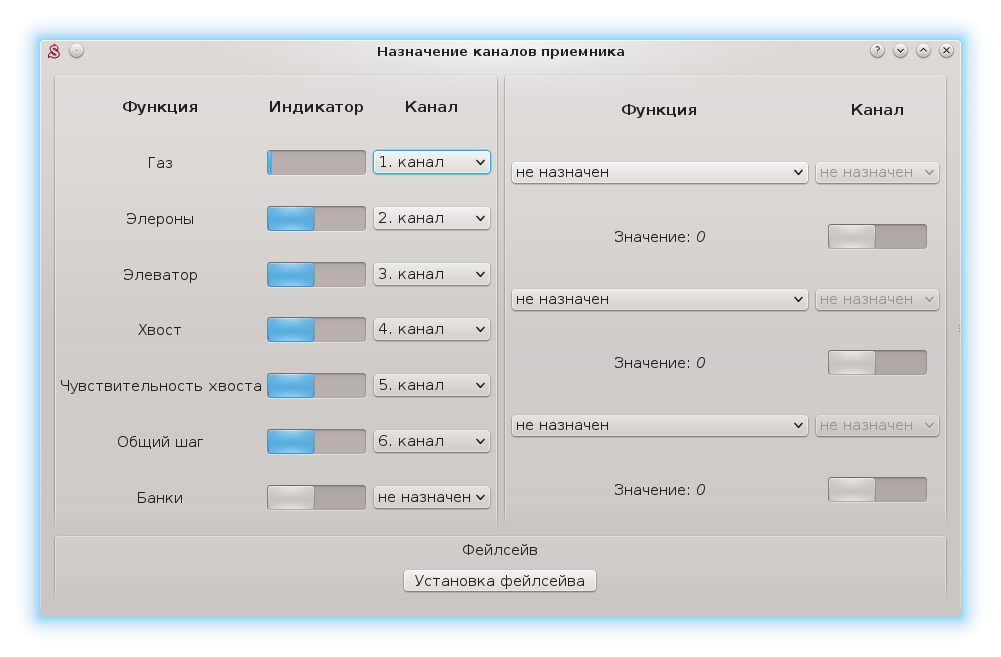The width and height of the screenshot is (1001, 657).
Task: Minimize the window using the down-arrow title button
Action: click(900, 51)
